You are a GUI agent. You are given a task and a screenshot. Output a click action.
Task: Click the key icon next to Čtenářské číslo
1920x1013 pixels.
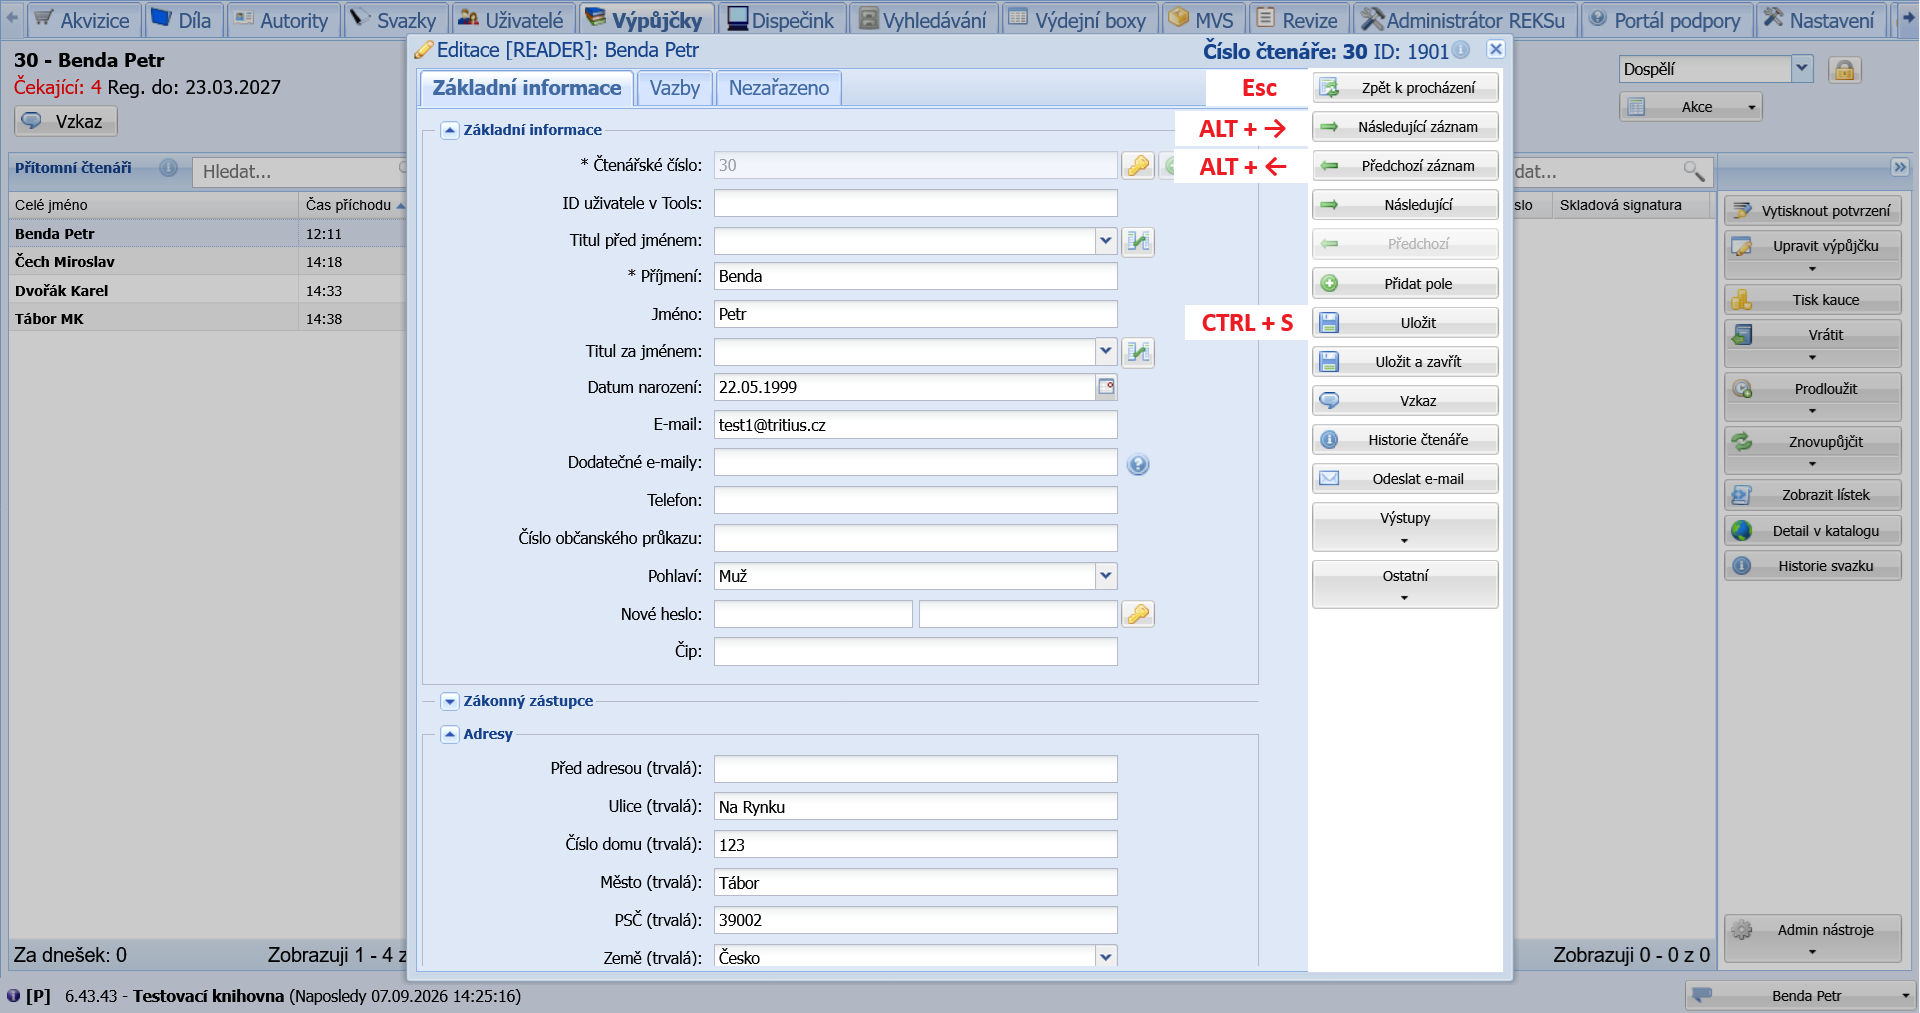coord(1138,166)
